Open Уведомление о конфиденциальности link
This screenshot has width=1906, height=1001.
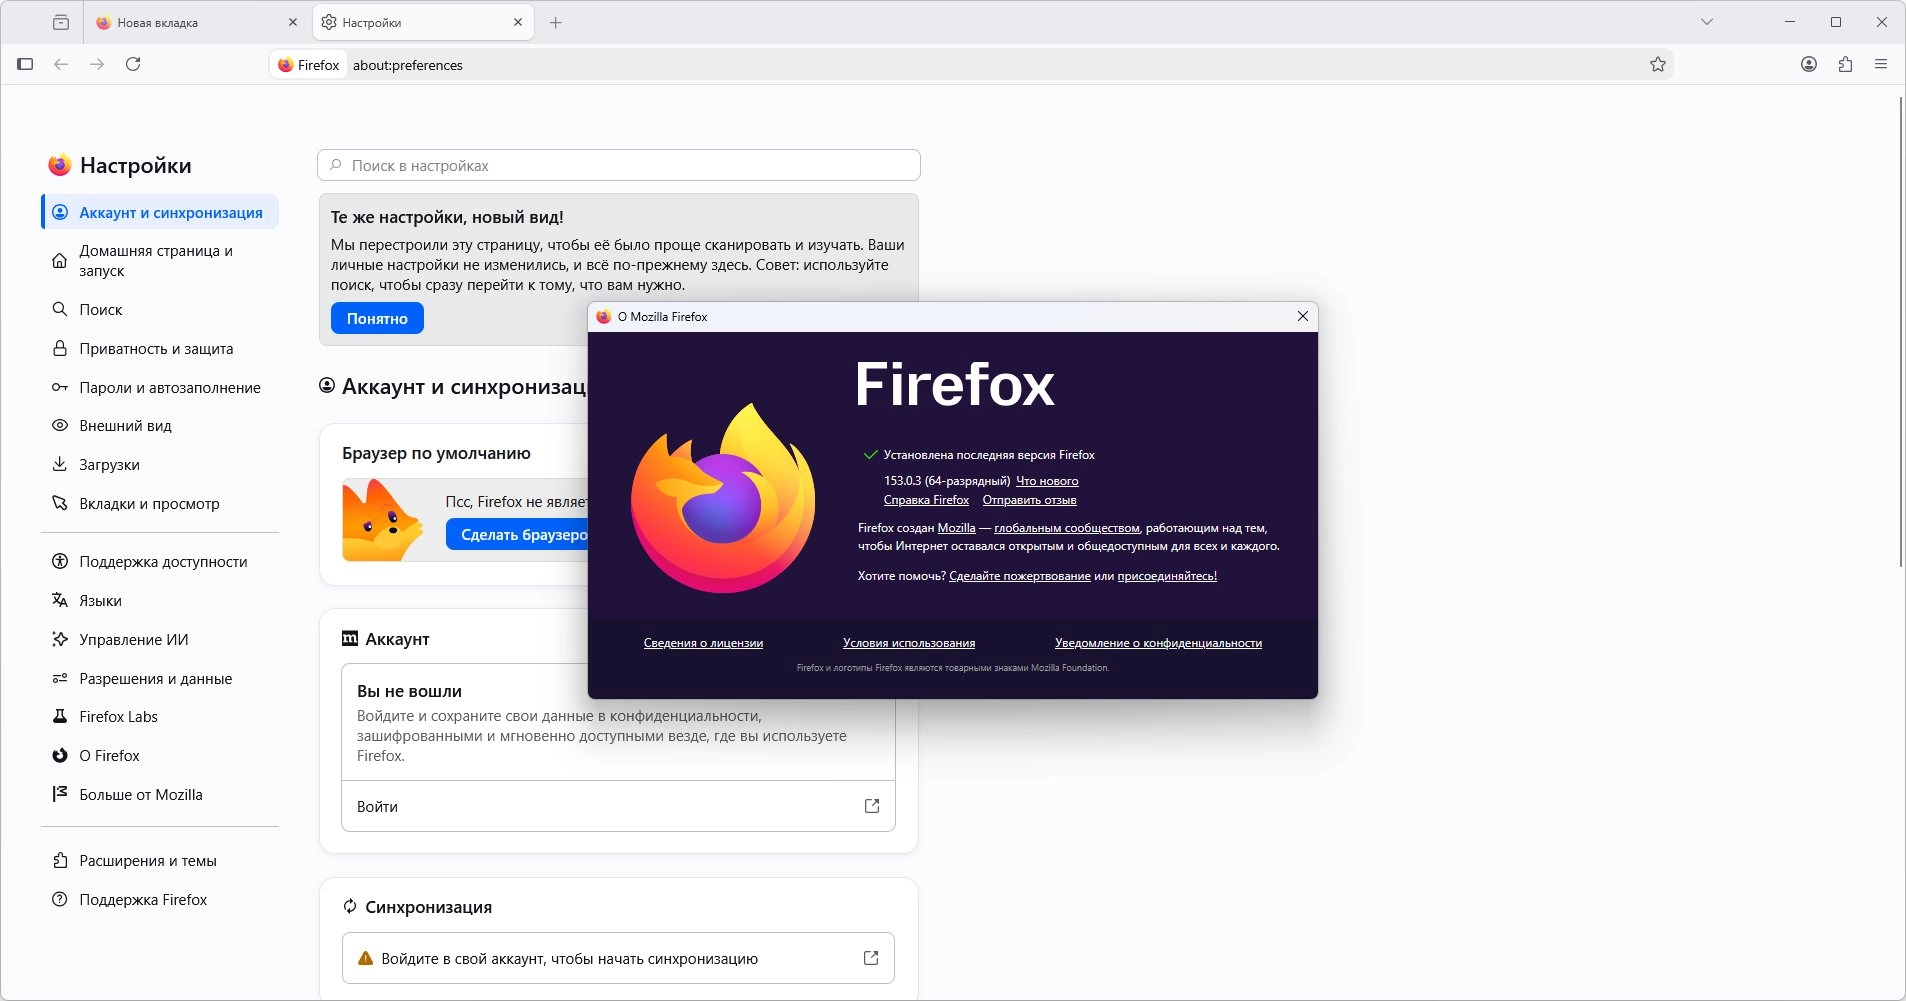[1158, 643]
